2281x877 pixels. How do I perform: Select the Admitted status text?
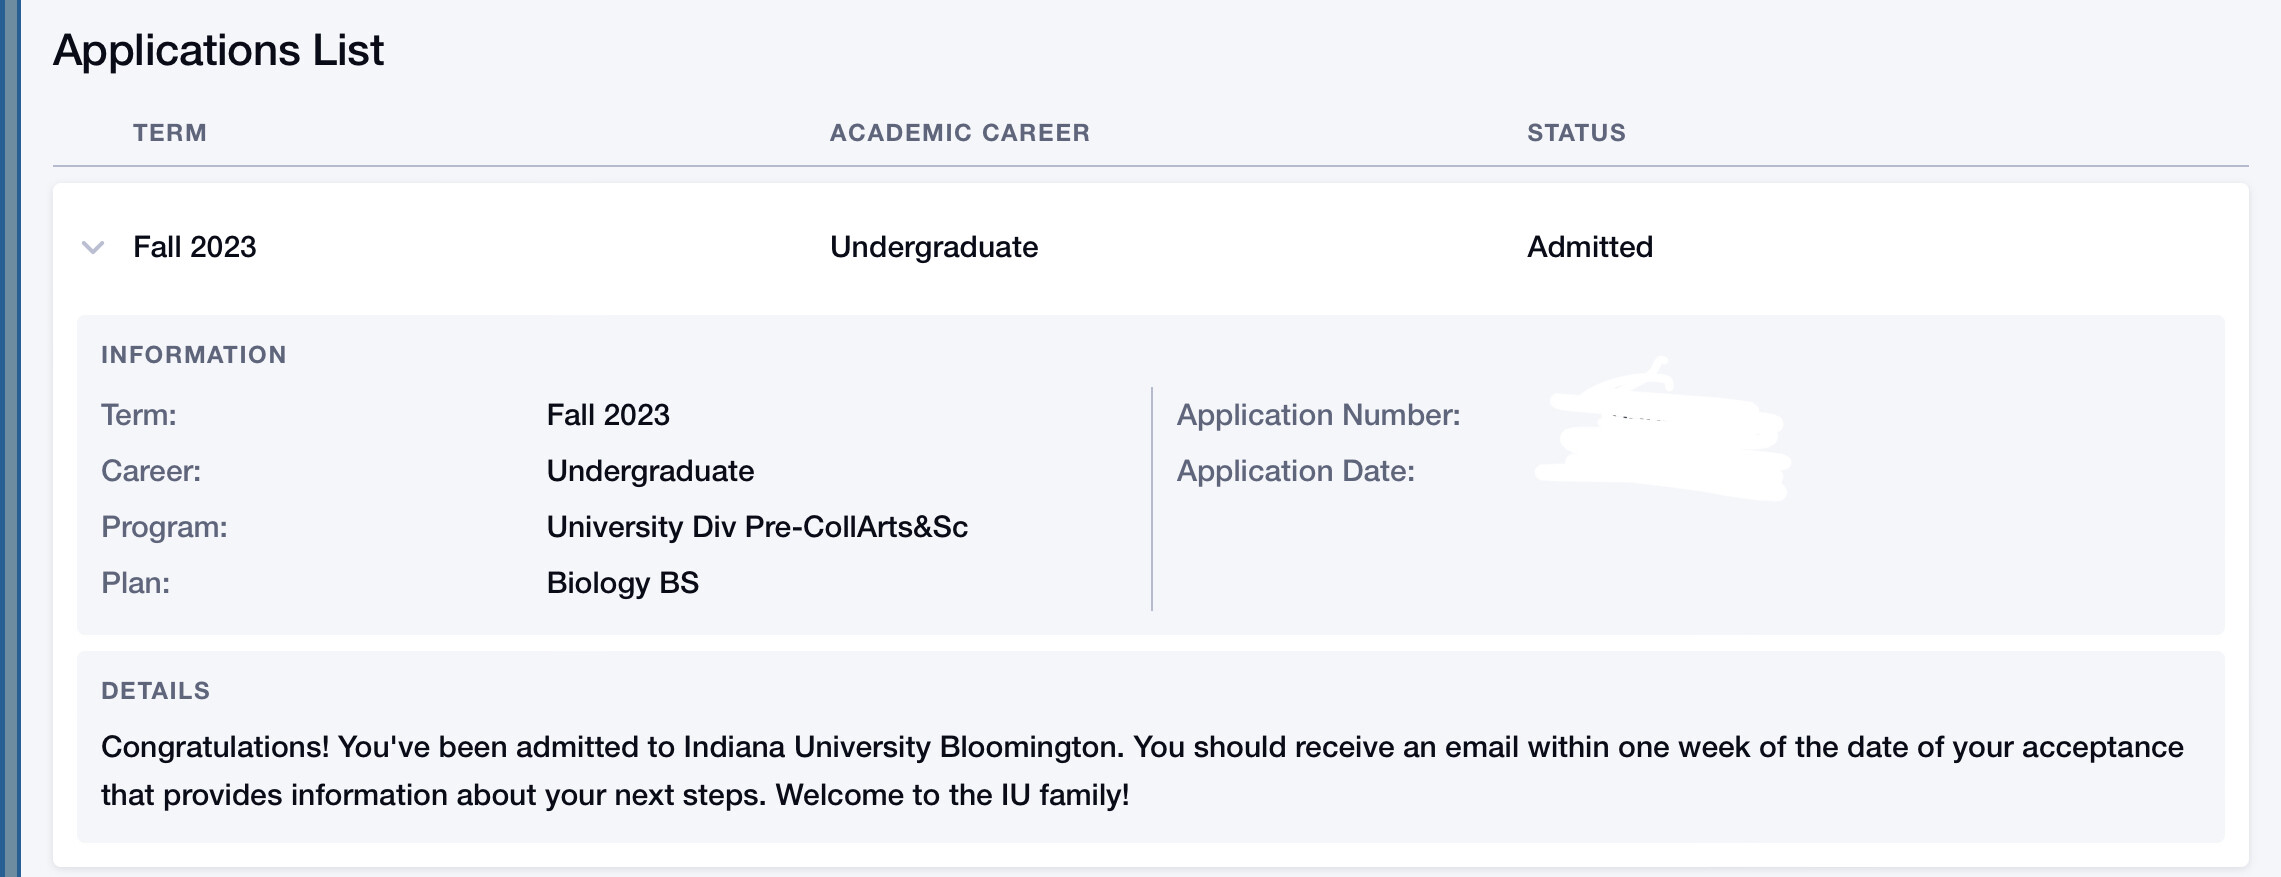coord(1589,247)
